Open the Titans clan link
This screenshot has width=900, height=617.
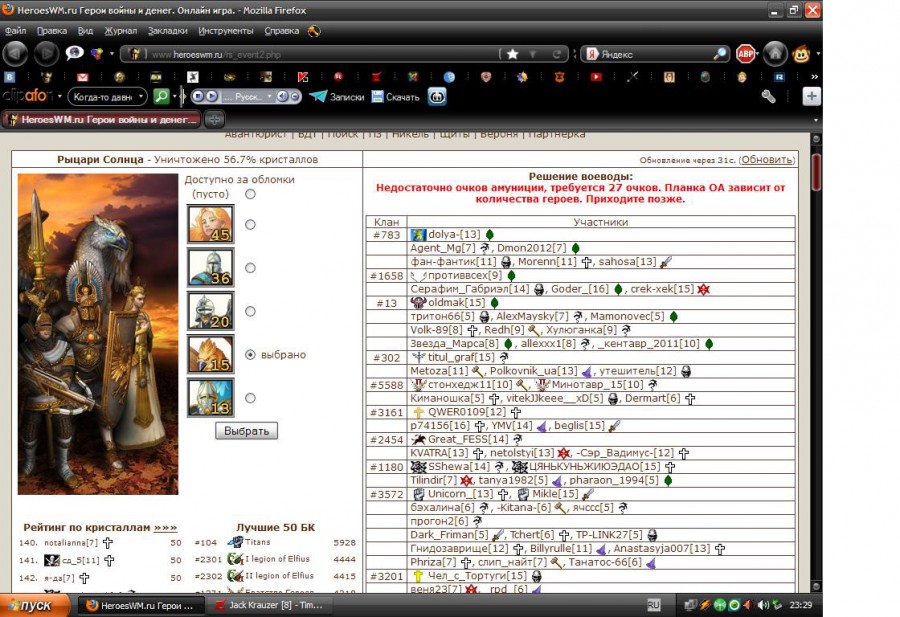pyautogui.click(x=257, y=542)
